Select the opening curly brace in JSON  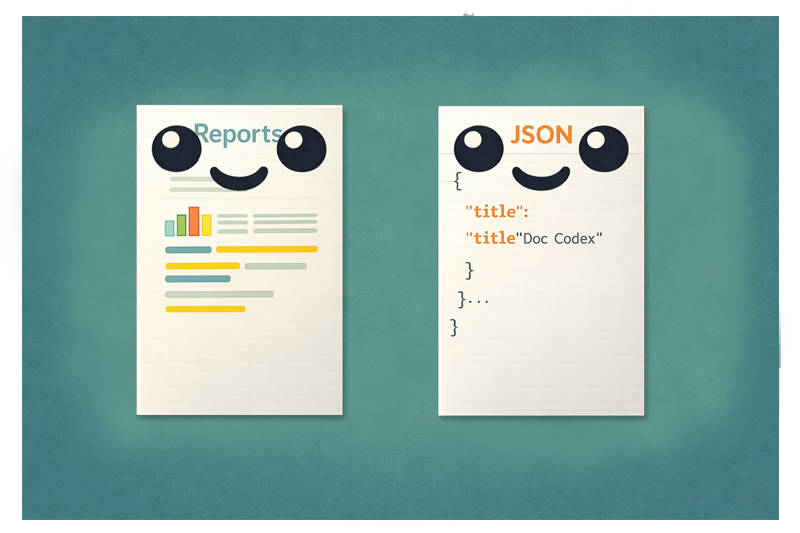[x=457, y=181]
